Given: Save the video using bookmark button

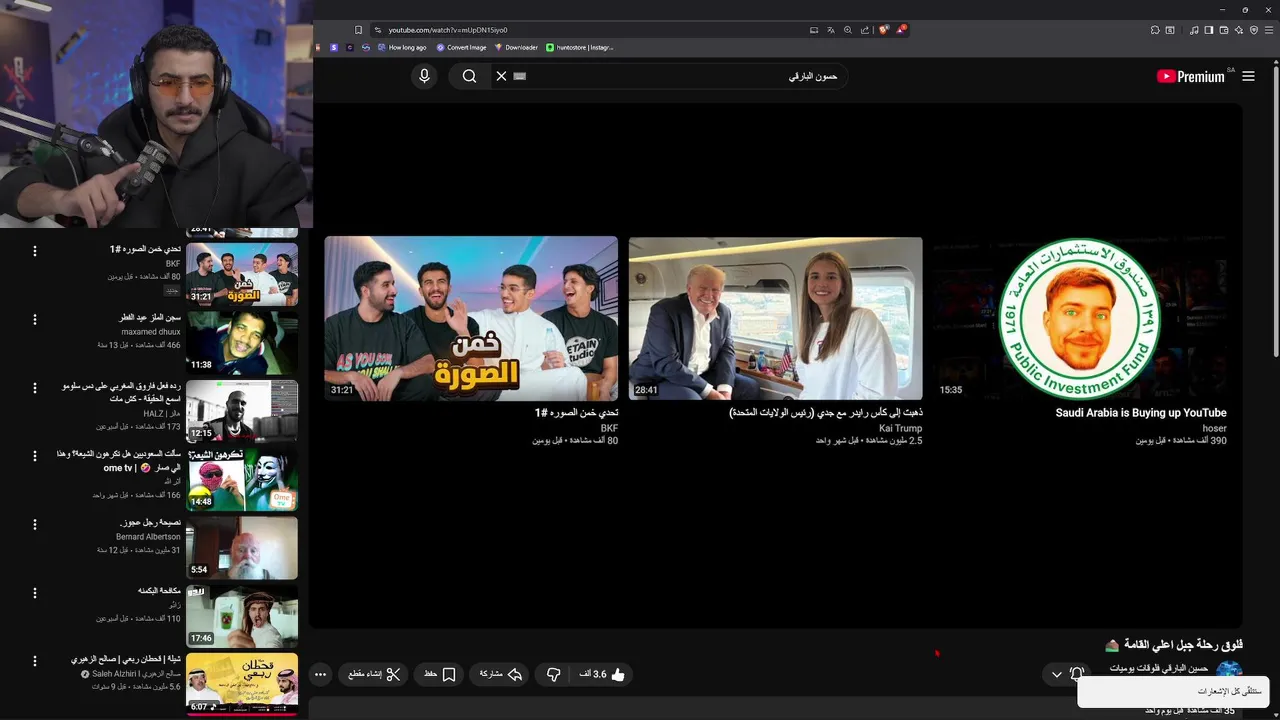Looking at the screenshot, I should coord(440,675).
